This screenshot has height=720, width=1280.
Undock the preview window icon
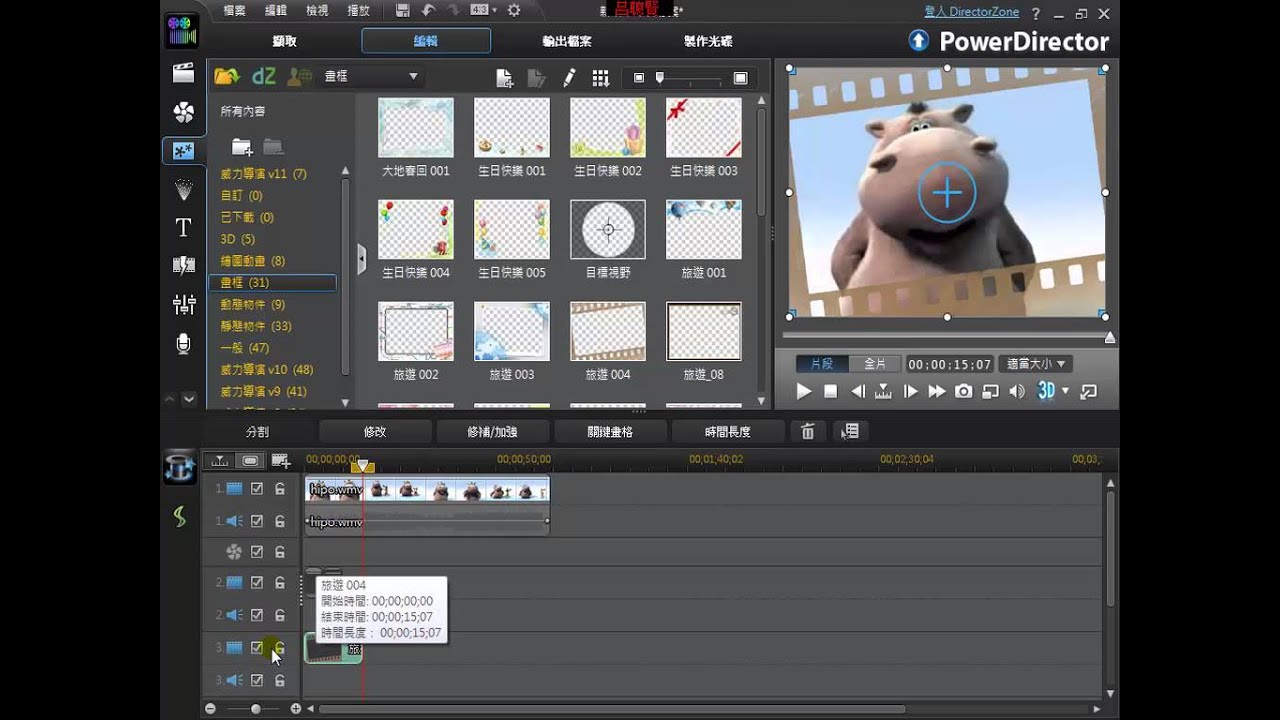point(1089,391)
